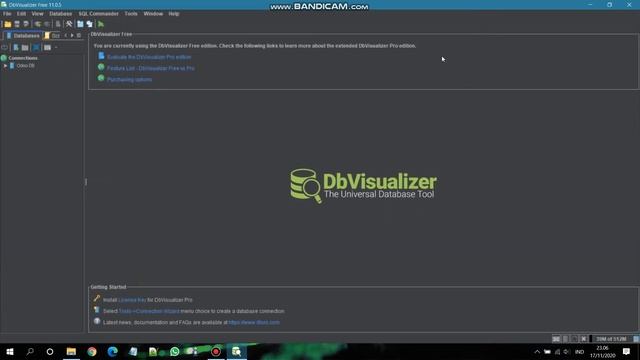Click the highlighted blue icon in the Databases tab toolbar
The width and height of the screenshot is (640, 360).
(36, 47)
